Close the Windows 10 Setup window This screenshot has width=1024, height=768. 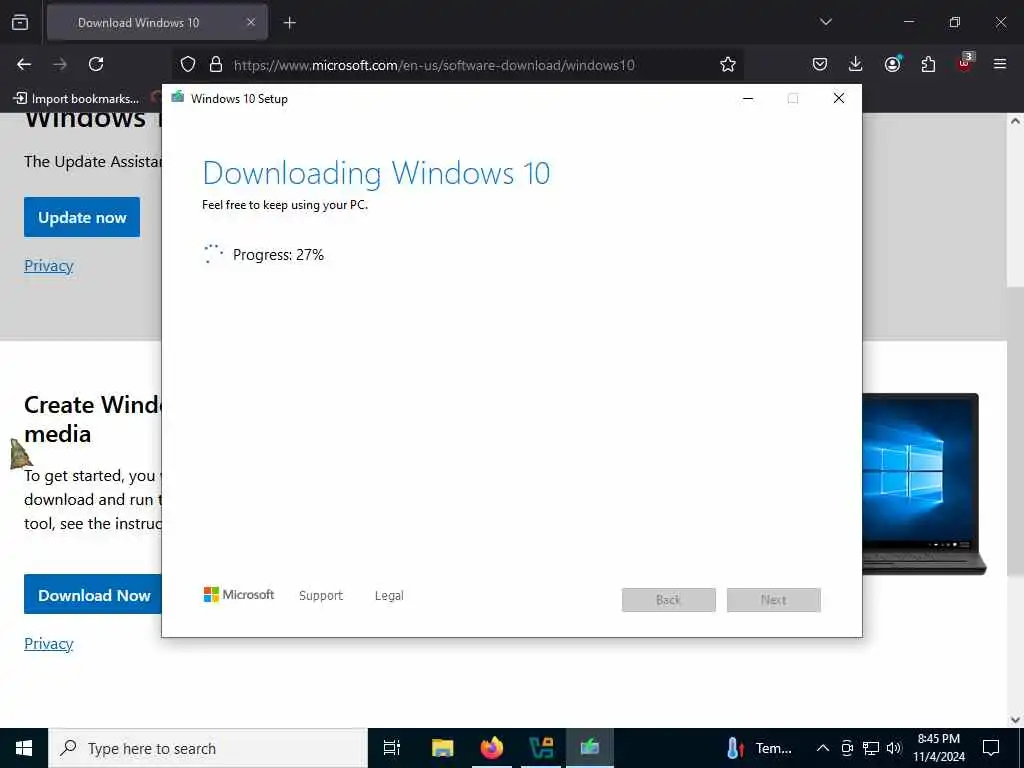[839, 99]
